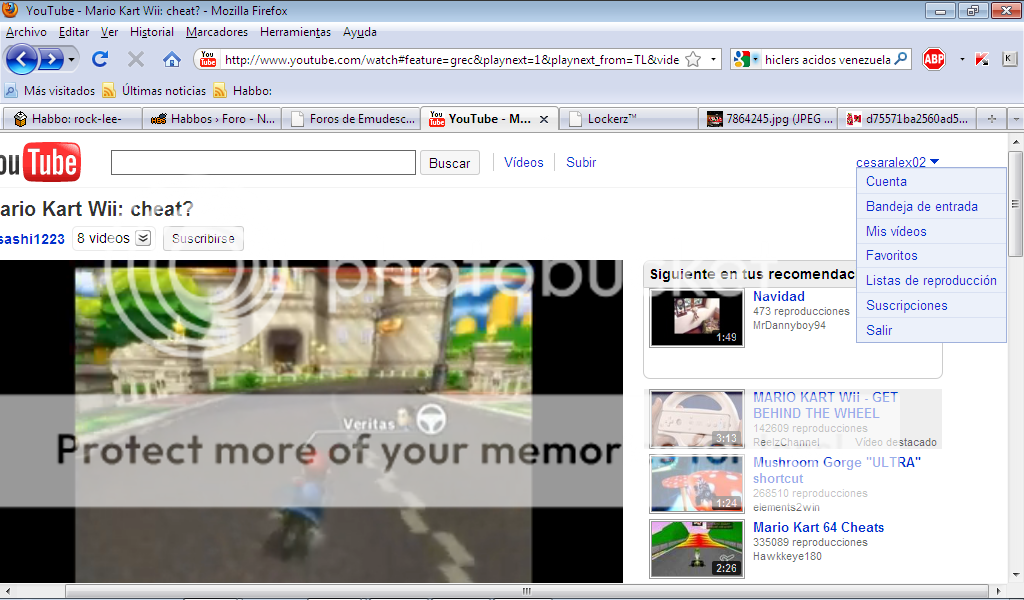Image resolution: width=1024 pixels, height=600 pixels.
Task: Bookmark this page with the star icon
Action: point(693,60)
